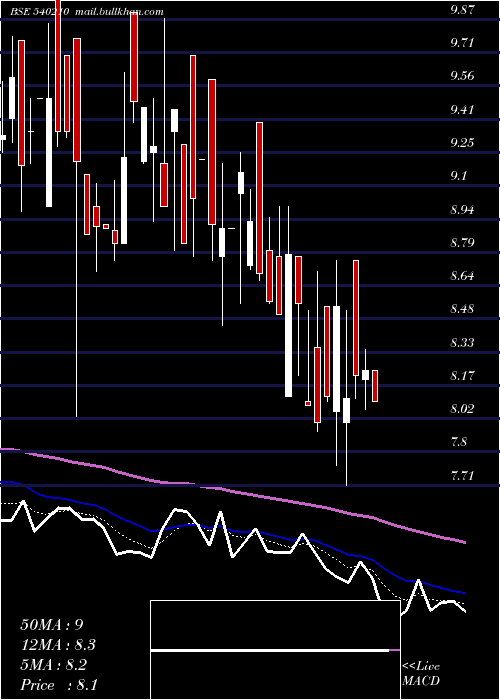The image size is (500, 700).
Task: Click the 8.94 price axis label
Action: point(462,209)
